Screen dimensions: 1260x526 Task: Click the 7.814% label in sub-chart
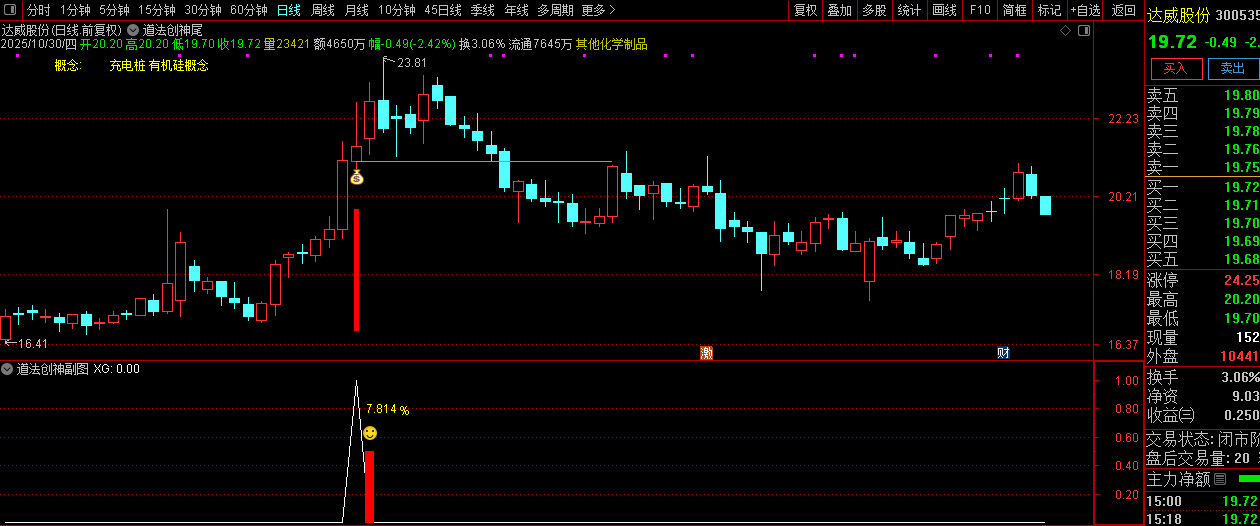pyautogui.click(x=388, y=409)
